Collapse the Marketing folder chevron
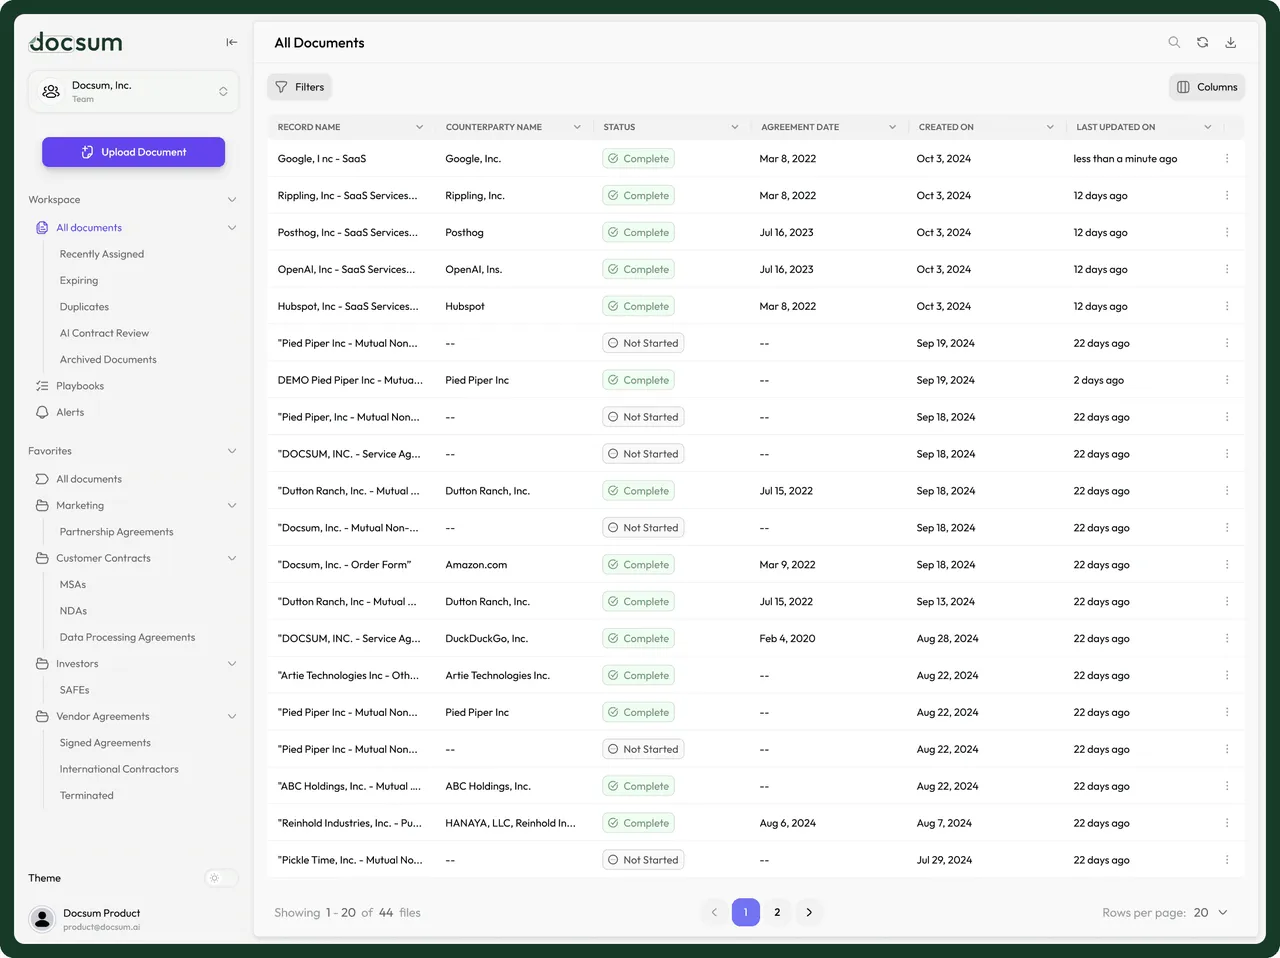1280x958 pixels. [232, 506]
